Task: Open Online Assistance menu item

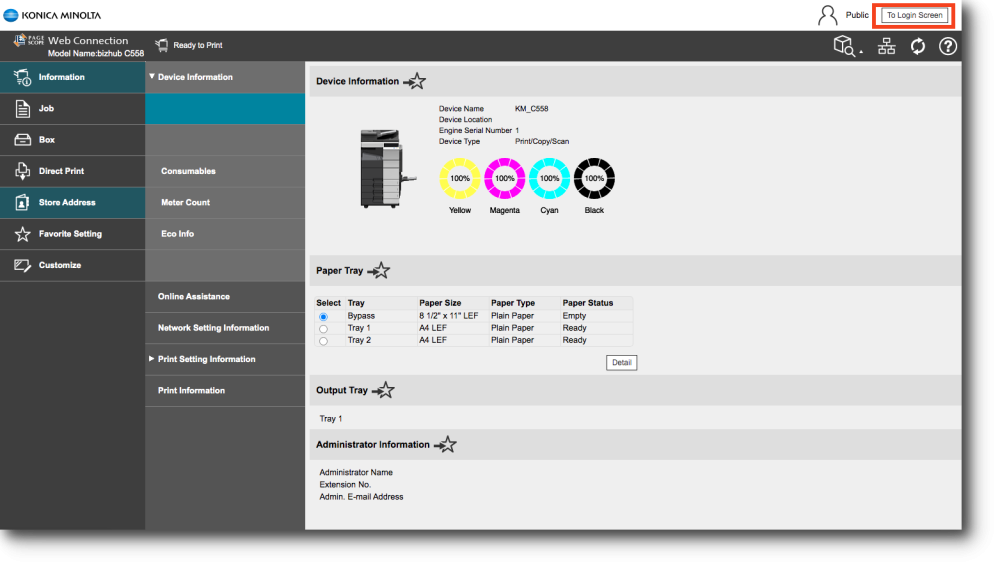Action: coord(194,296)
